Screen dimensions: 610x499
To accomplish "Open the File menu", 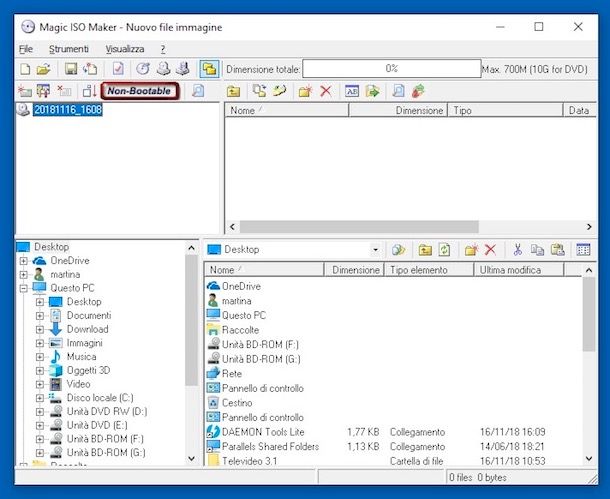I will point(26,49).
